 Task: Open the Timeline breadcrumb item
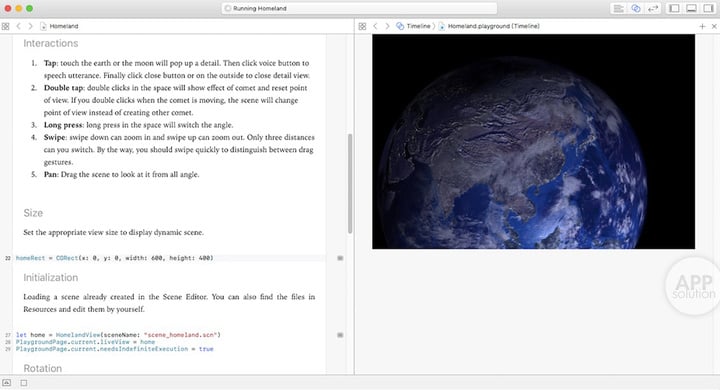(413, 26)
